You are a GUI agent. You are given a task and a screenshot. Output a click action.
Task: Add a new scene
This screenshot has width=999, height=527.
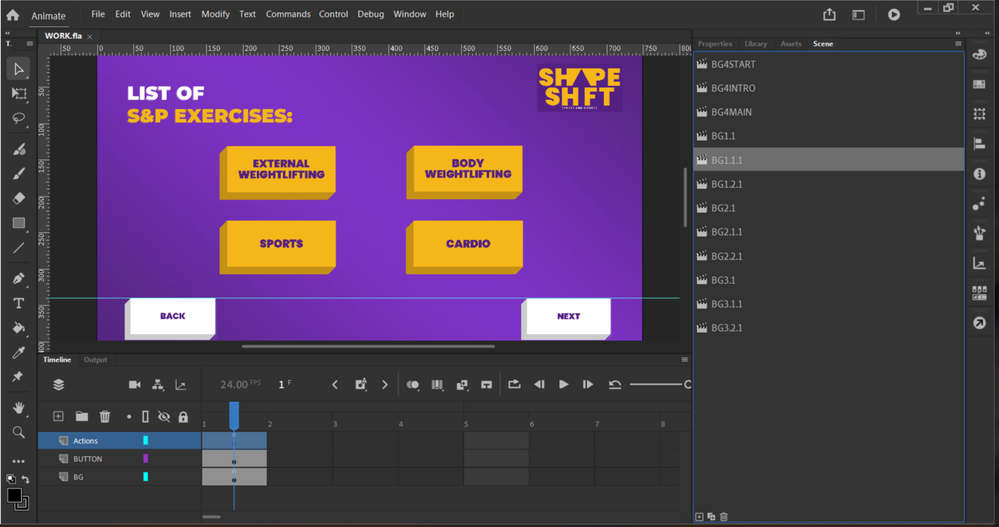[700, 517]
